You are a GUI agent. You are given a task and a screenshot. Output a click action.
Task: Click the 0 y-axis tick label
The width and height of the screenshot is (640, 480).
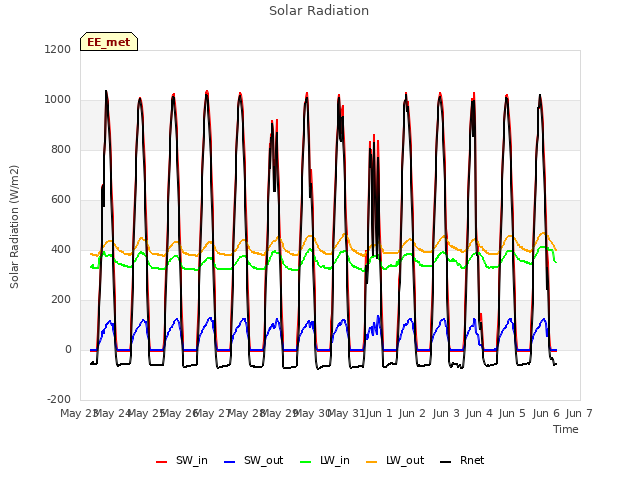pos(68,350)
